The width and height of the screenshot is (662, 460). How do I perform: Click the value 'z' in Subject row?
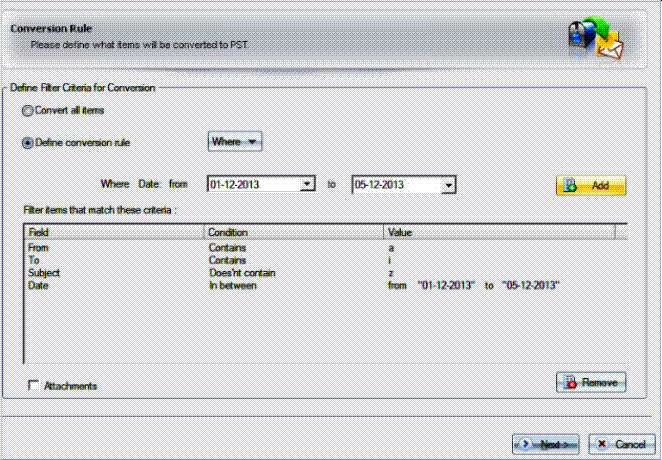pyautogui.click(x=391, y=273)
